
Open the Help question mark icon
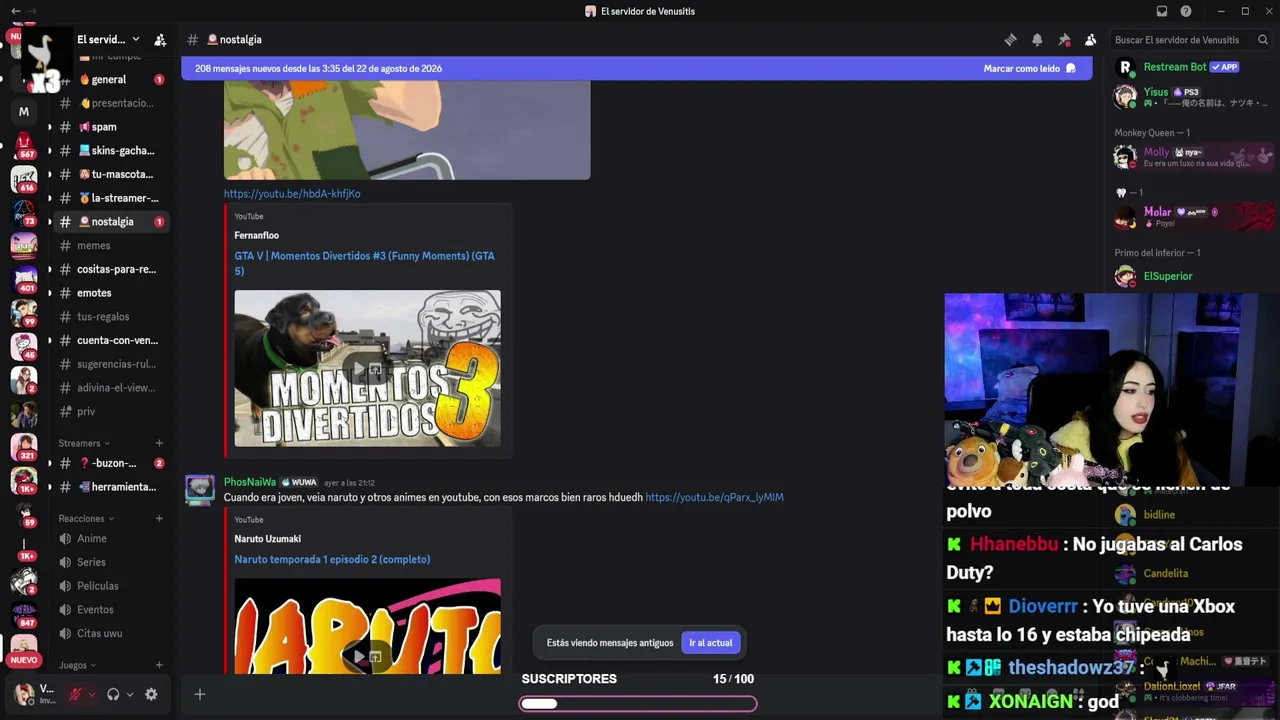(x=1186, y=11)
